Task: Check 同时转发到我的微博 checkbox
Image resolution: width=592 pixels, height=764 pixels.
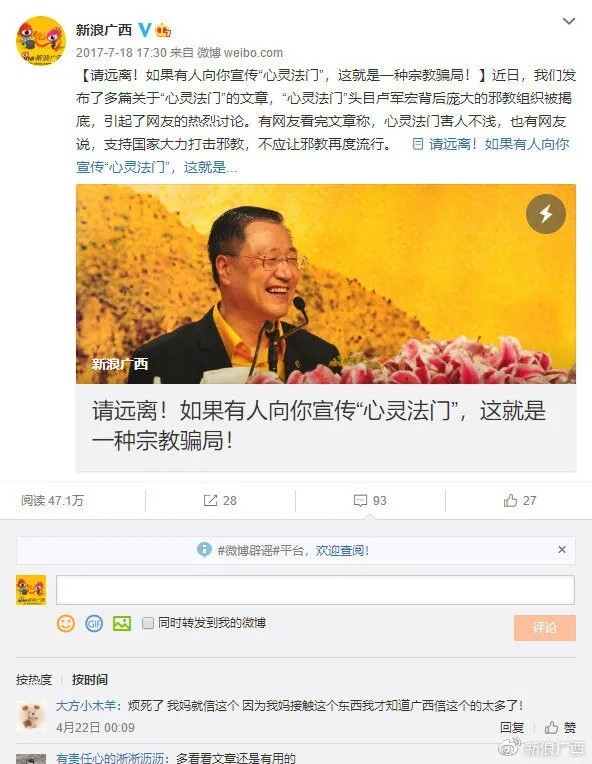Action: coord(148,623)
